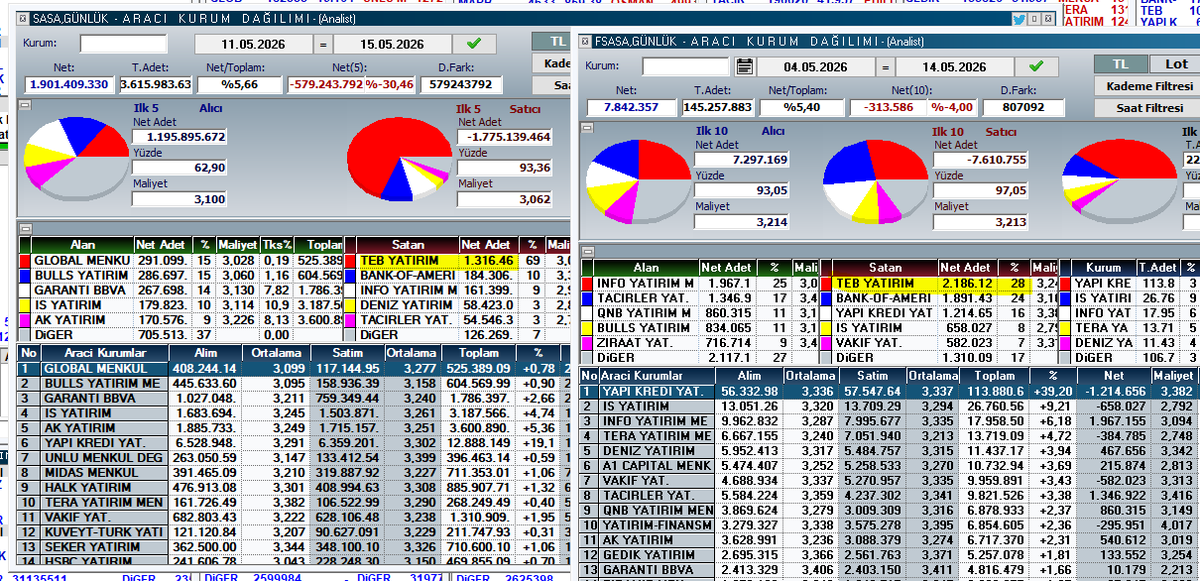The width and height of the screenshot is (1200, 581).
Task: Sort by Alan column in SASA window
Action: [83, 244]
